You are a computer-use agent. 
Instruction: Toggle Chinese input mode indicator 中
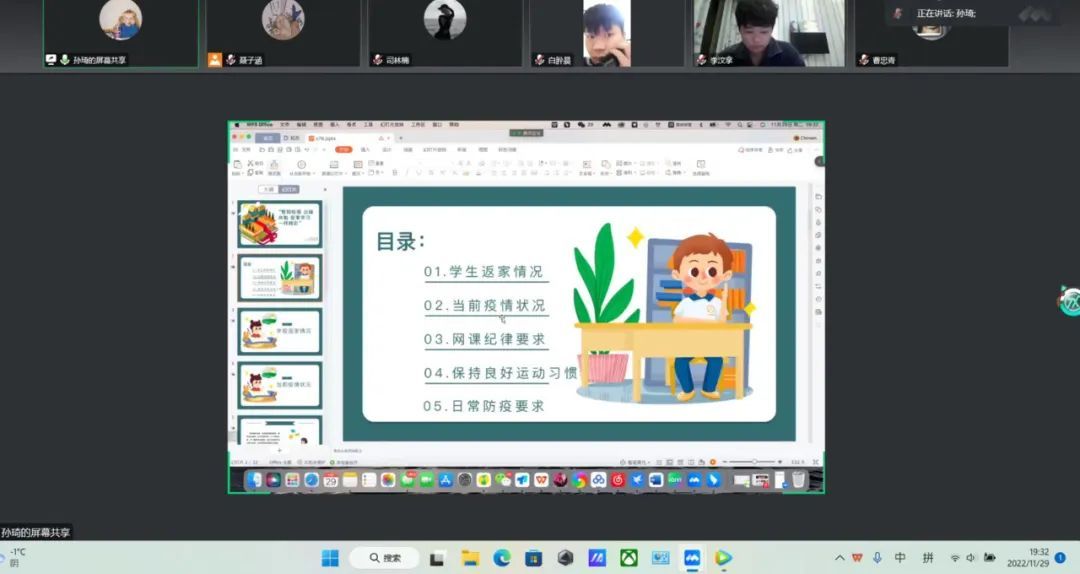click(x=901, y=558)
